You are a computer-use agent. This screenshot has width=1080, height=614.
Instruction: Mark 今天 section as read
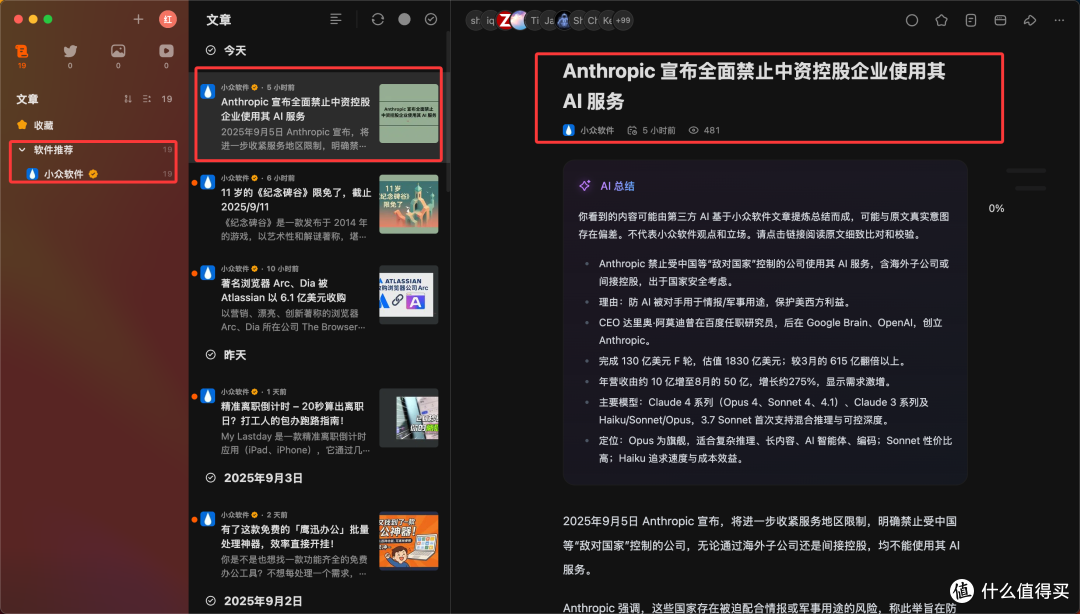211,50
